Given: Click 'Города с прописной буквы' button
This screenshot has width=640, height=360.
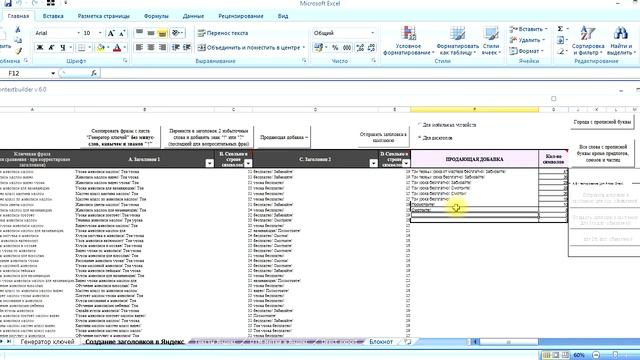Looking at the screenshot, I should (602, 122).
